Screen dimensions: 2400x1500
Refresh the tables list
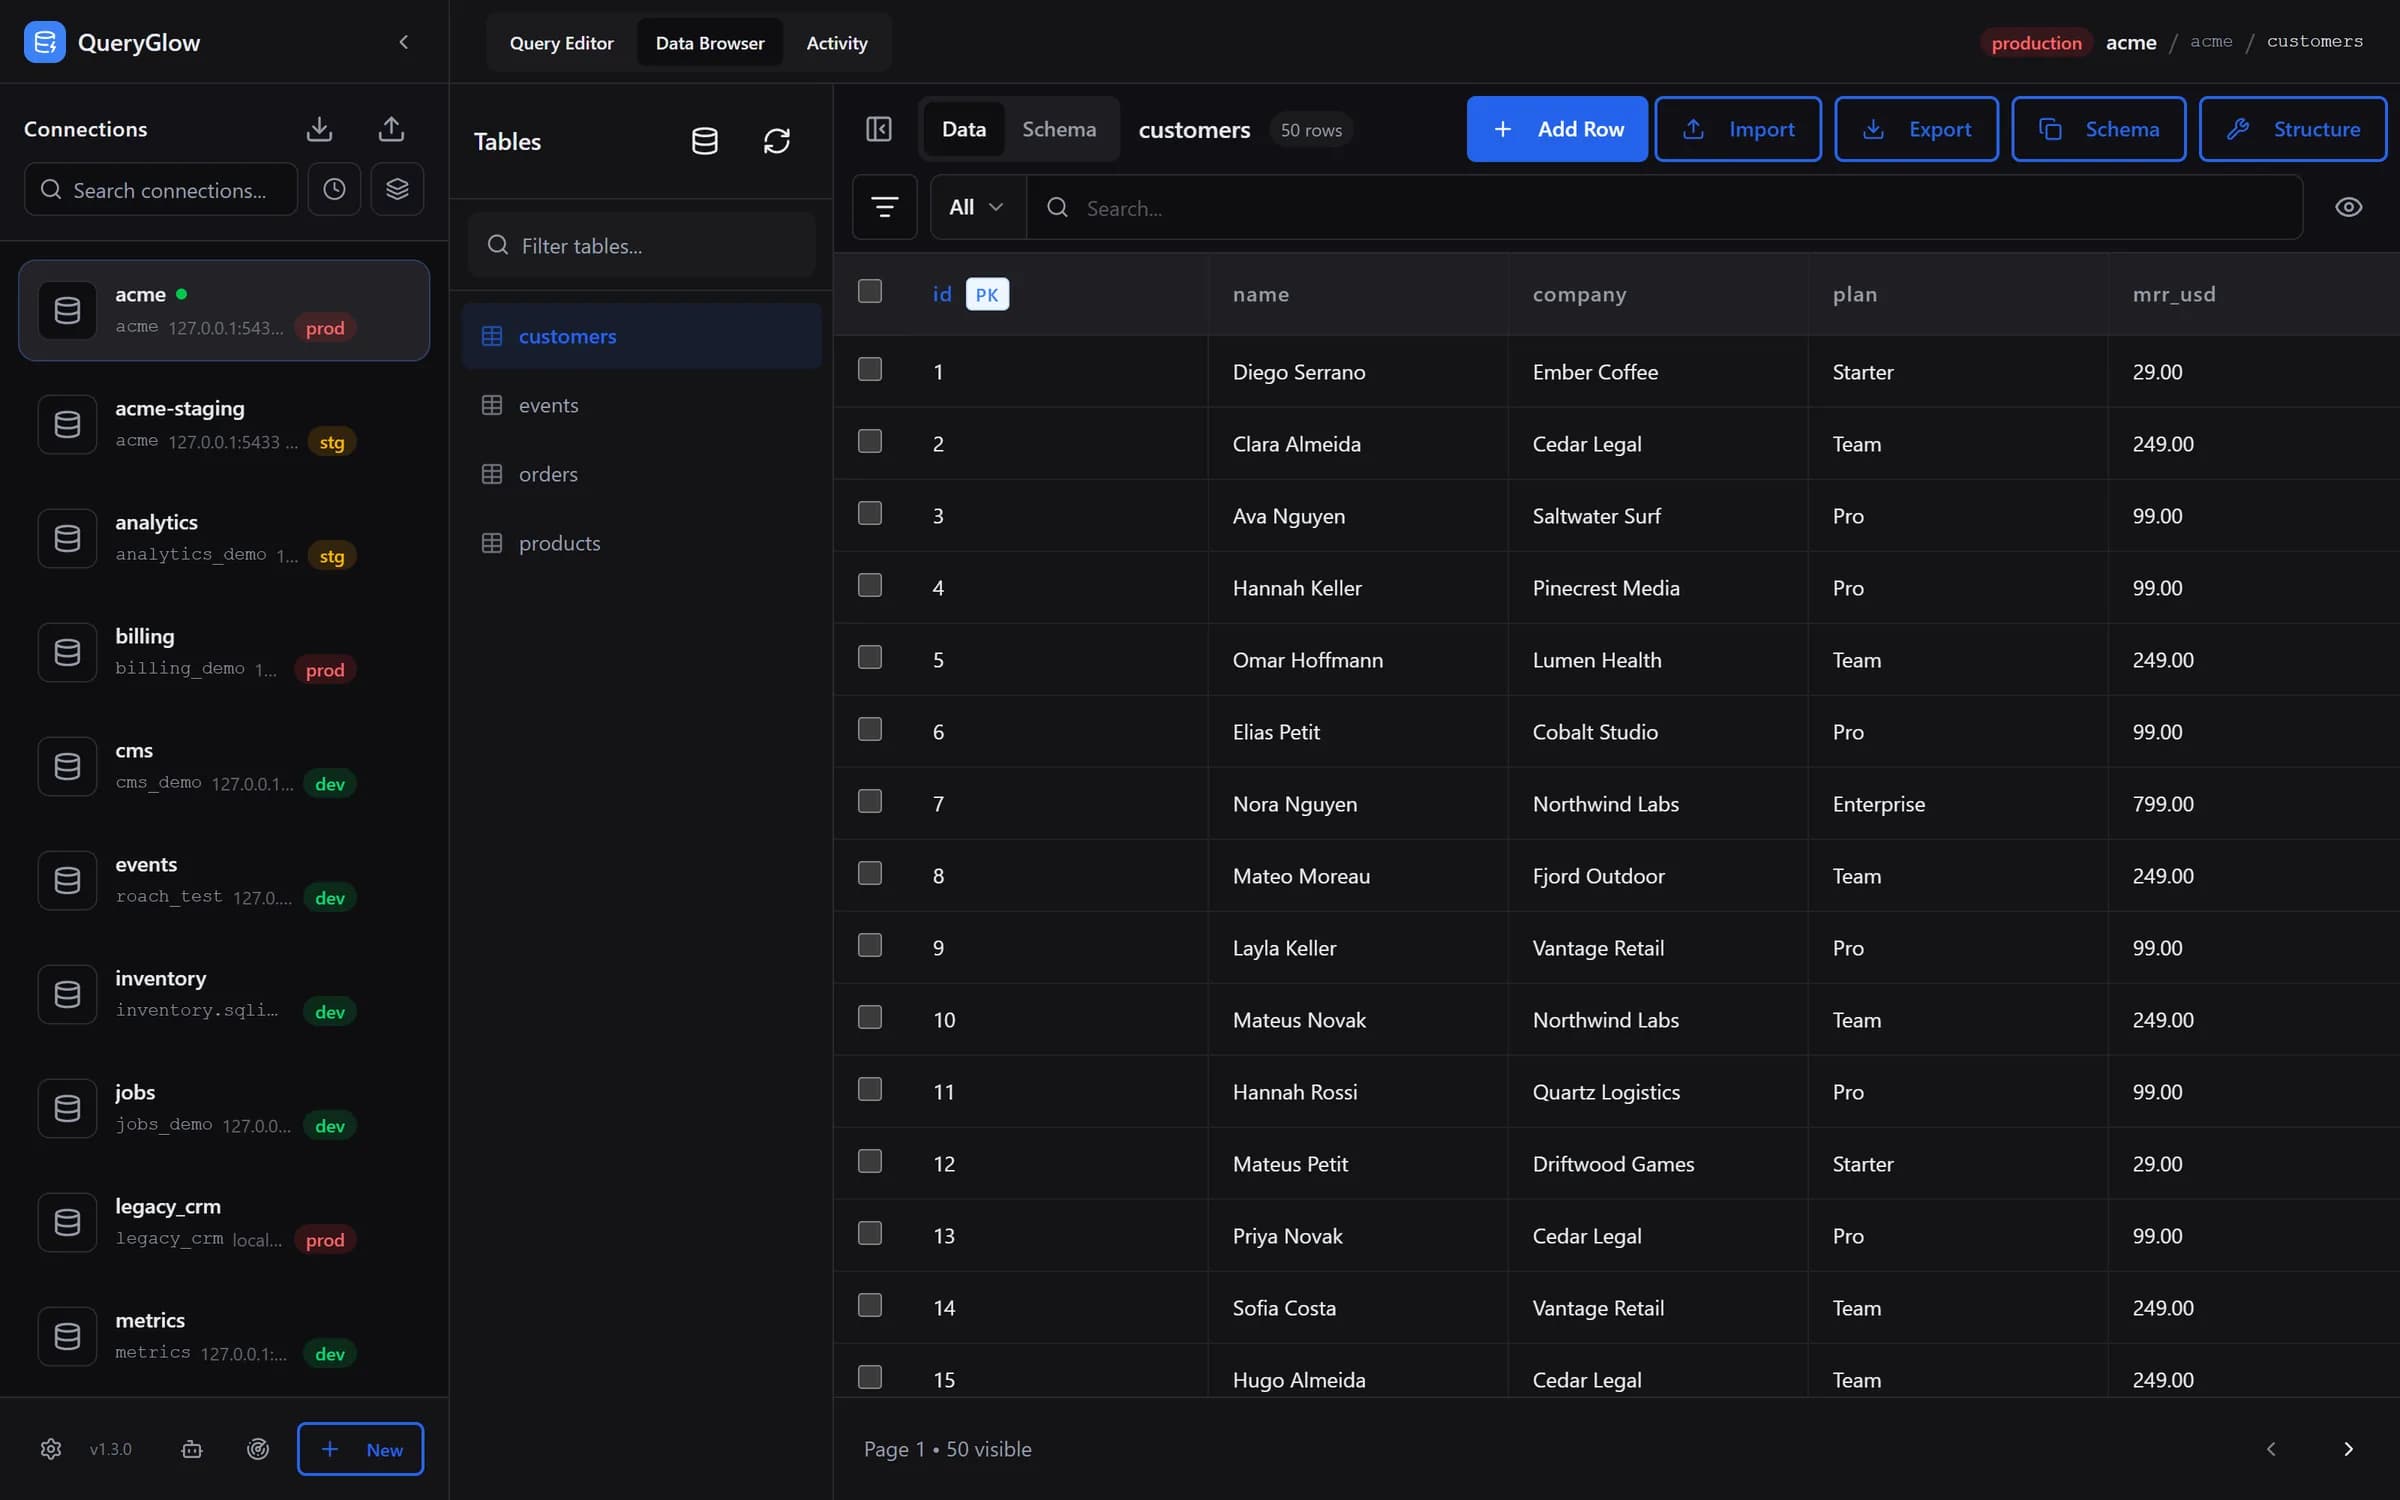tap(777, 141)
